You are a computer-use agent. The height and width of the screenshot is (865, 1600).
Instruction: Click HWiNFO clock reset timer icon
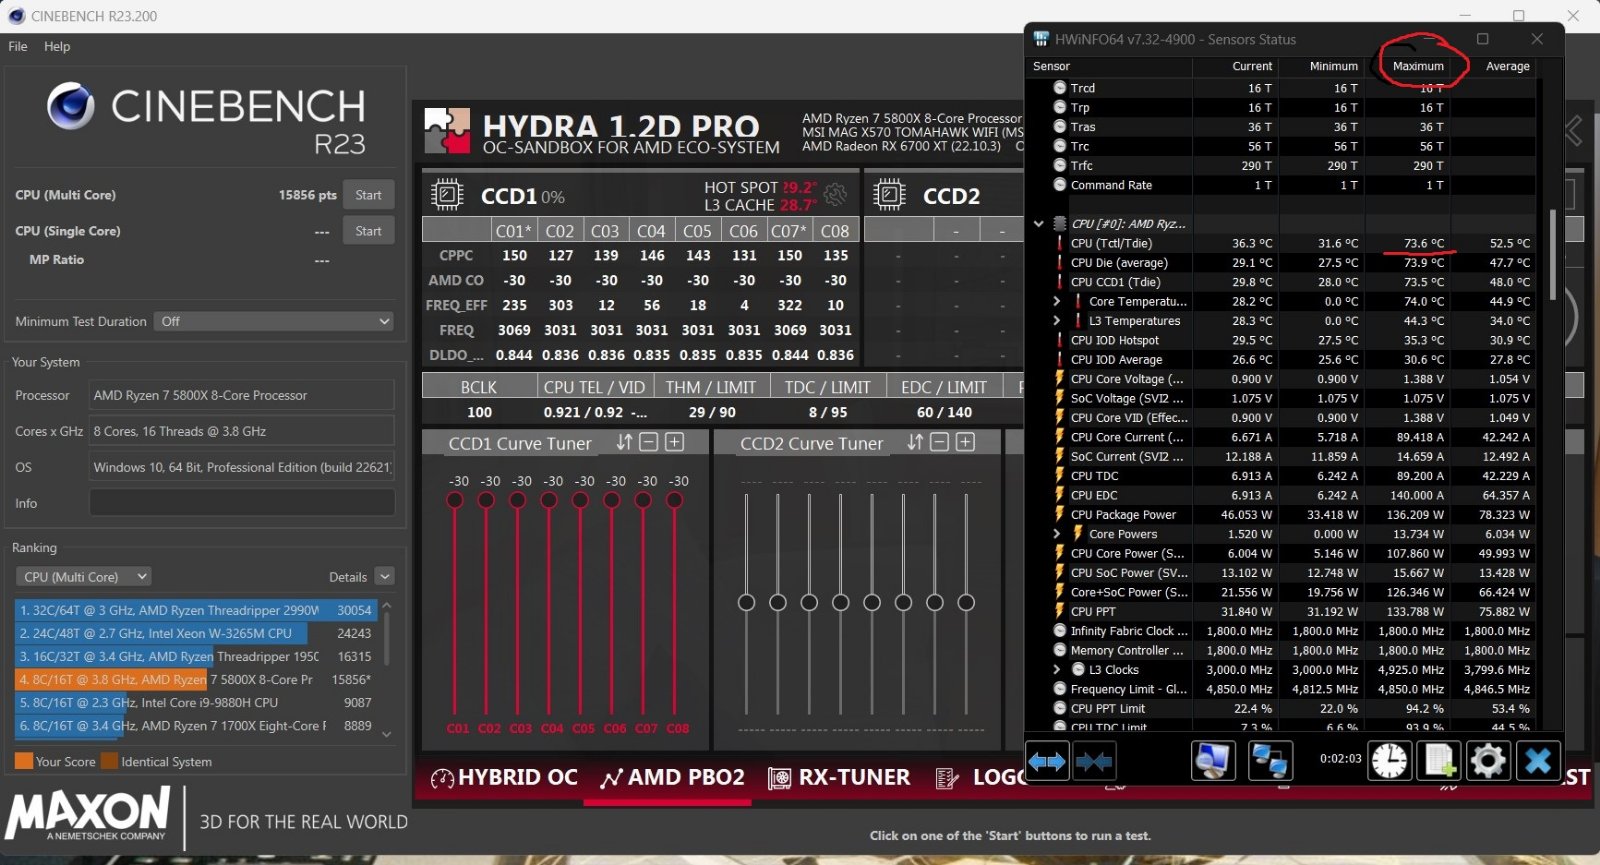coord(1389,761)
